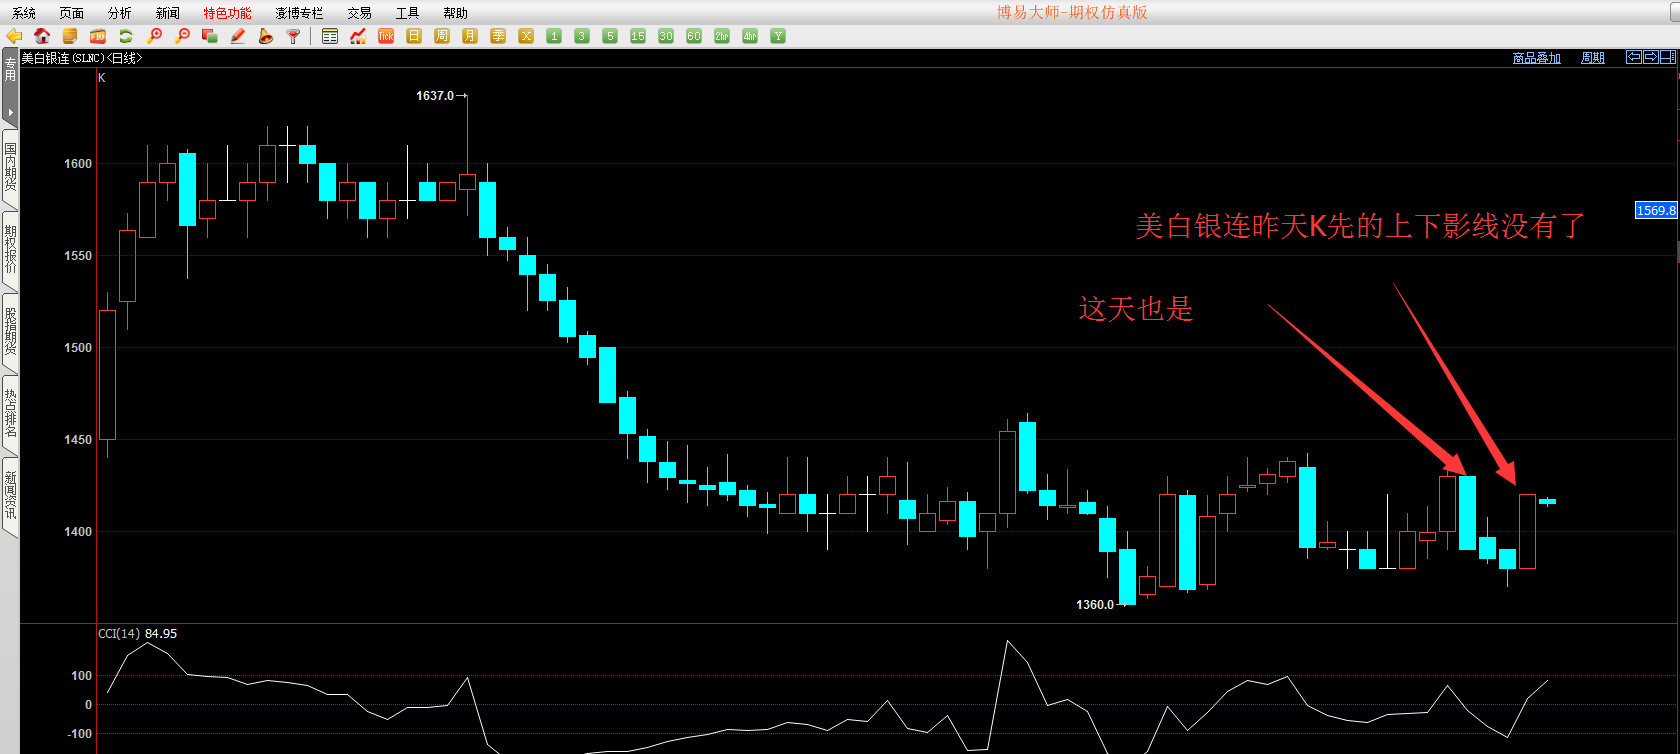The image size is (1680, 754).
Task: Click the CCI(14) indicator label
Action: click(x=119, y=633)
